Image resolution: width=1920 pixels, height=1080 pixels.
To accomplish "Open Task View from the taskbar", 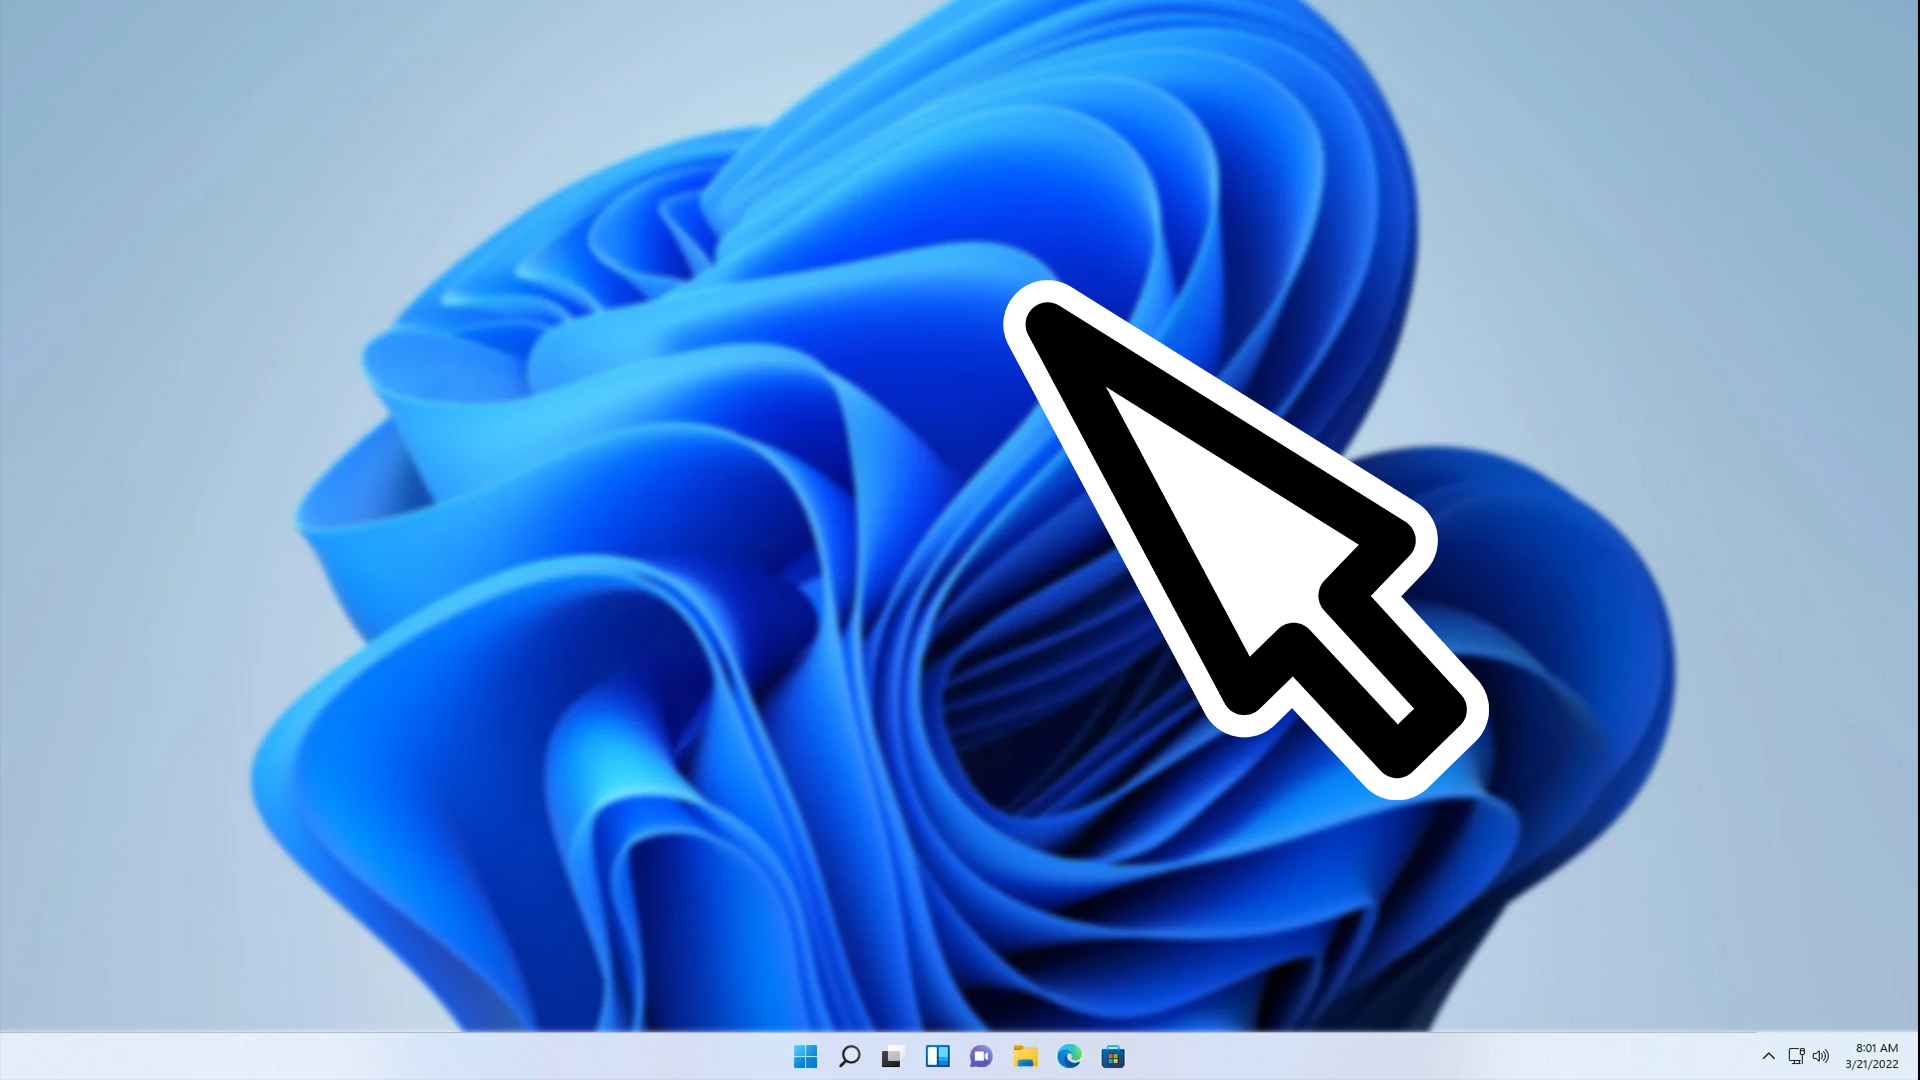I will 893,1056.
